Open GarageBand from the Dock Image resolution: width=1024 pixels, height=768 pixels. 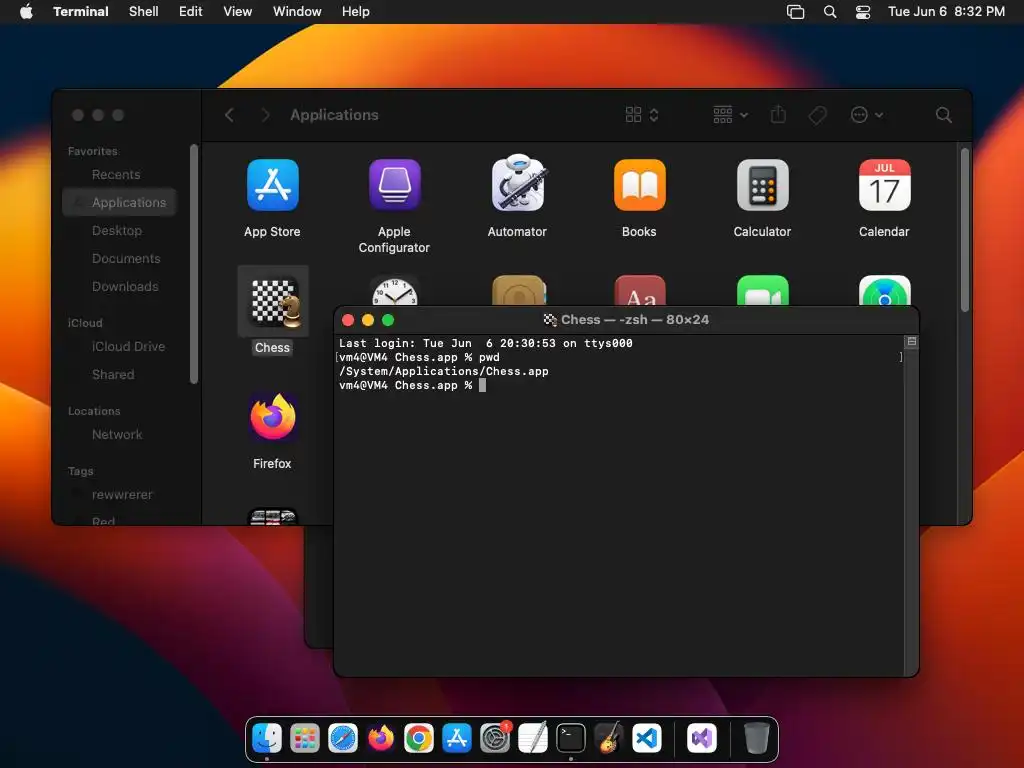(609, 738)
